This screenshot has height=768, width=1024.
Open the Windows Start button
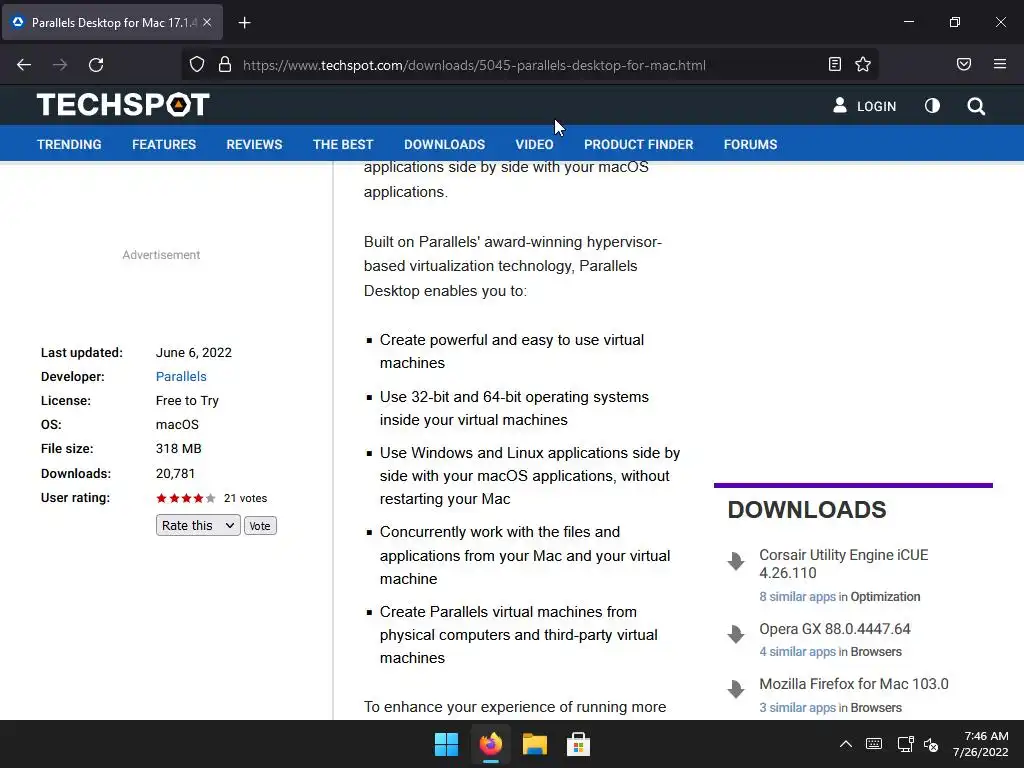coord(447,744)
